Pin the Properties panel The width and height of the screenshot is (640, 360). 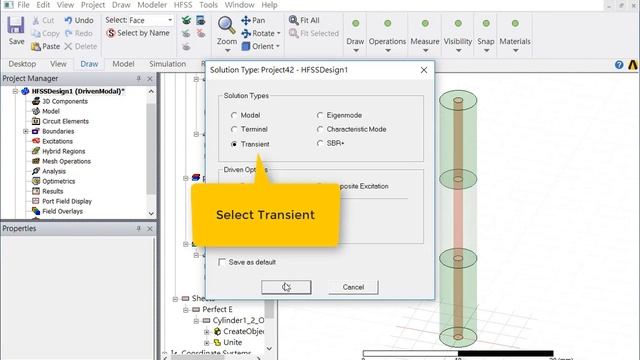pos(139,229)
